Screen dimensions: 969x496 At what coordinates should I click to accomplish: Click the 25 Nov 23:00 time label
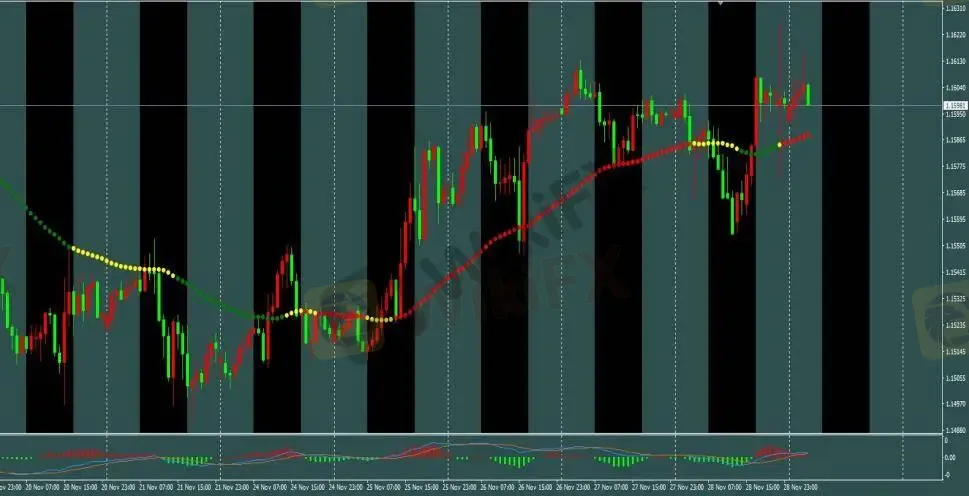tap(460, 487)
